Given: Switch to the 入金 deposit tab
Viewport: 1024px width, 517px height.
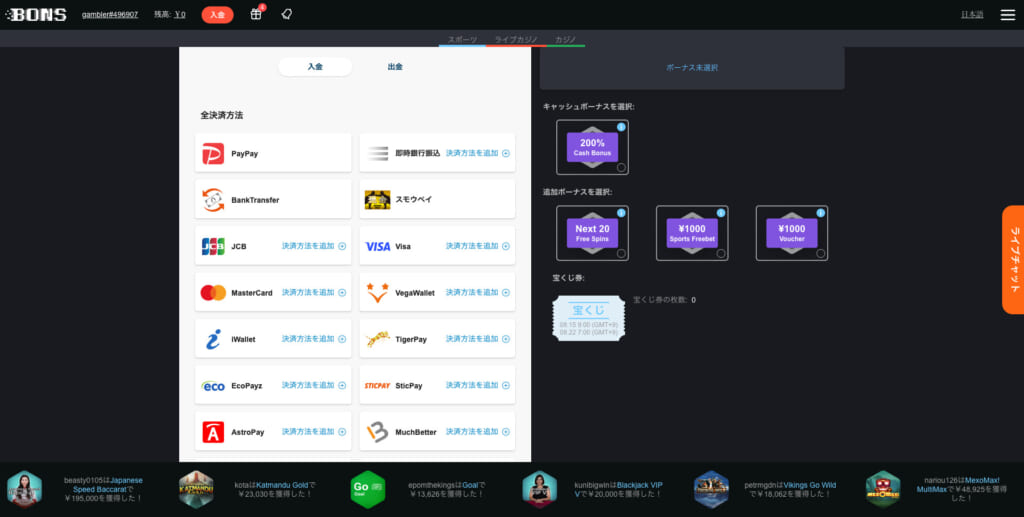Looking at the screenshot, I should pos(315,67).
